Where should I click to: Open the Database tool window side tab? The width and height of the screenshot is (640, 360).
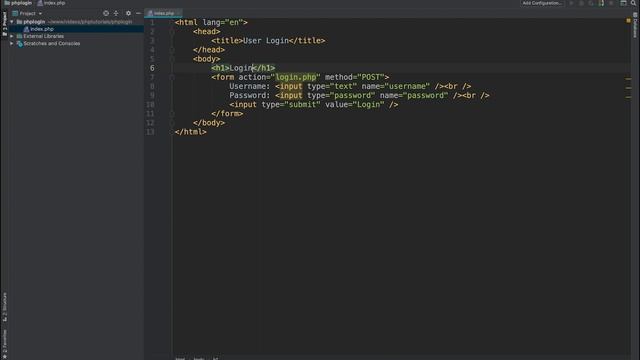pos(635,25)
